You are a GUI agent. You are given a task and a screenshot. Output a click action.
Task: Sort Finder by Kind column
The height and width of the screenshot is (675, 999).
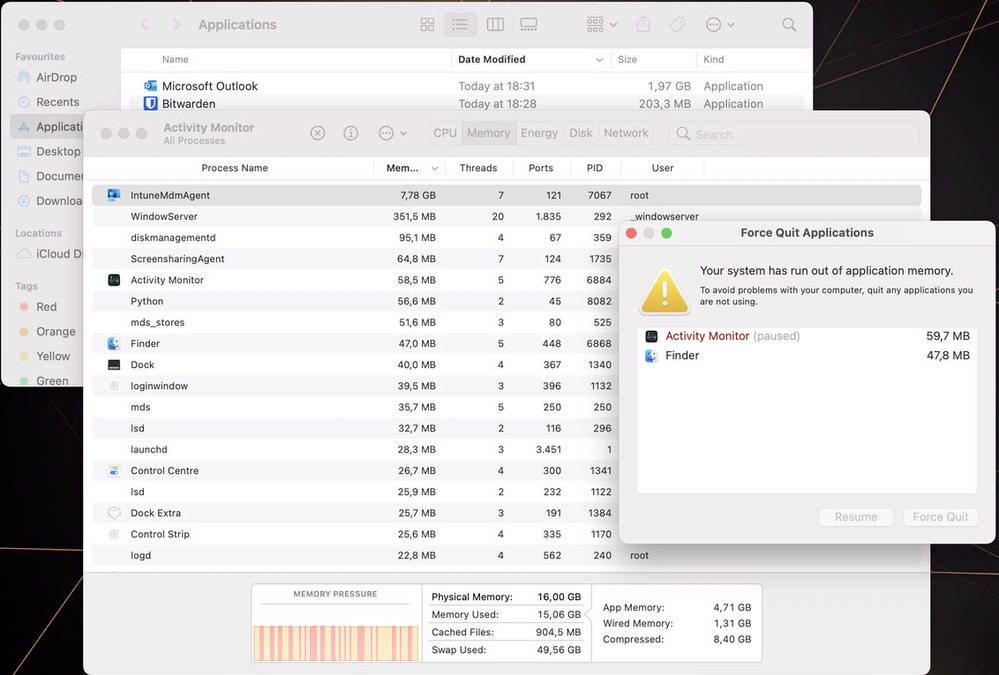714,59
